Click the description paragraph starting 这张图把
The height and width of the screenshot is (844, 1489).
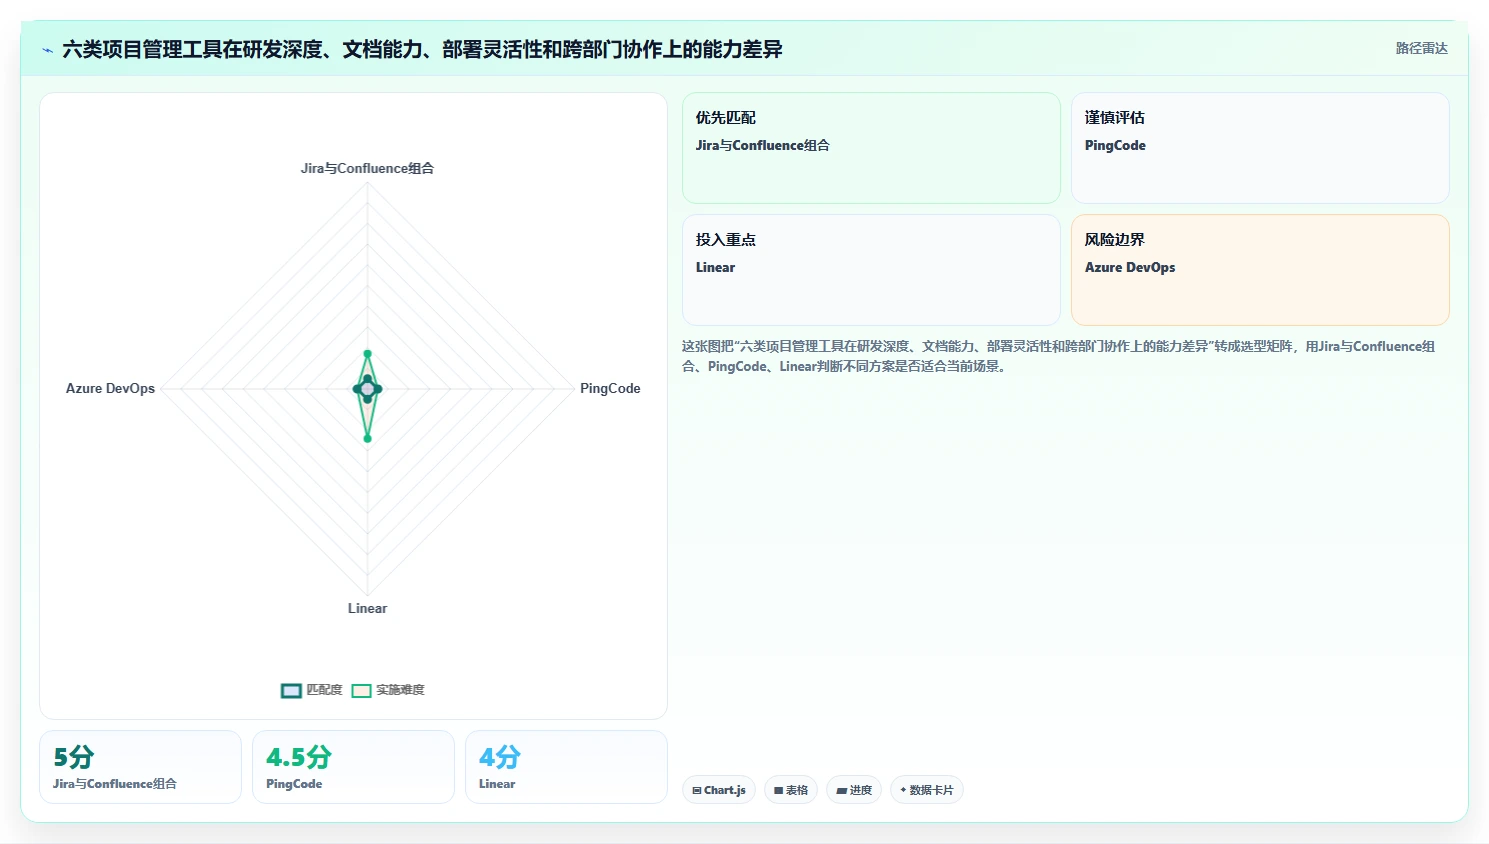[x=1059, y=356]
